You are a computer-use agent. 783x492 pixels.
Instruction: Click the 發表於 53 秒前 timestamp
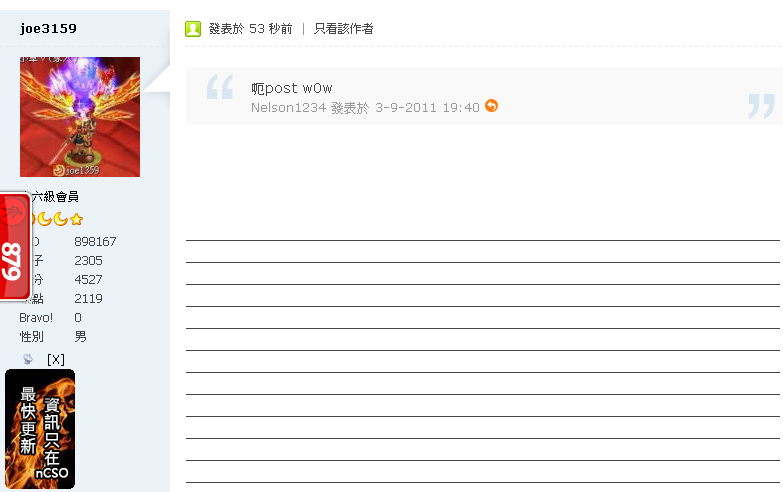pyautogui.click(x=250, y=29)
